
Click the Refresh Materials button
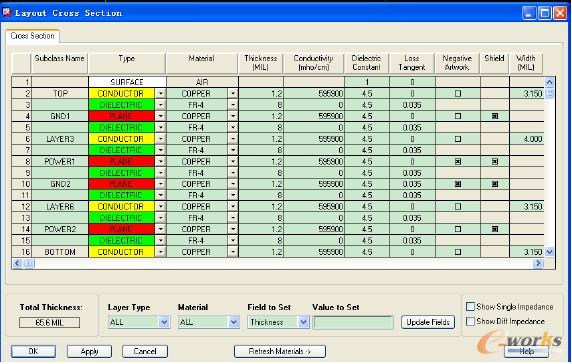[x=280, y=351]
